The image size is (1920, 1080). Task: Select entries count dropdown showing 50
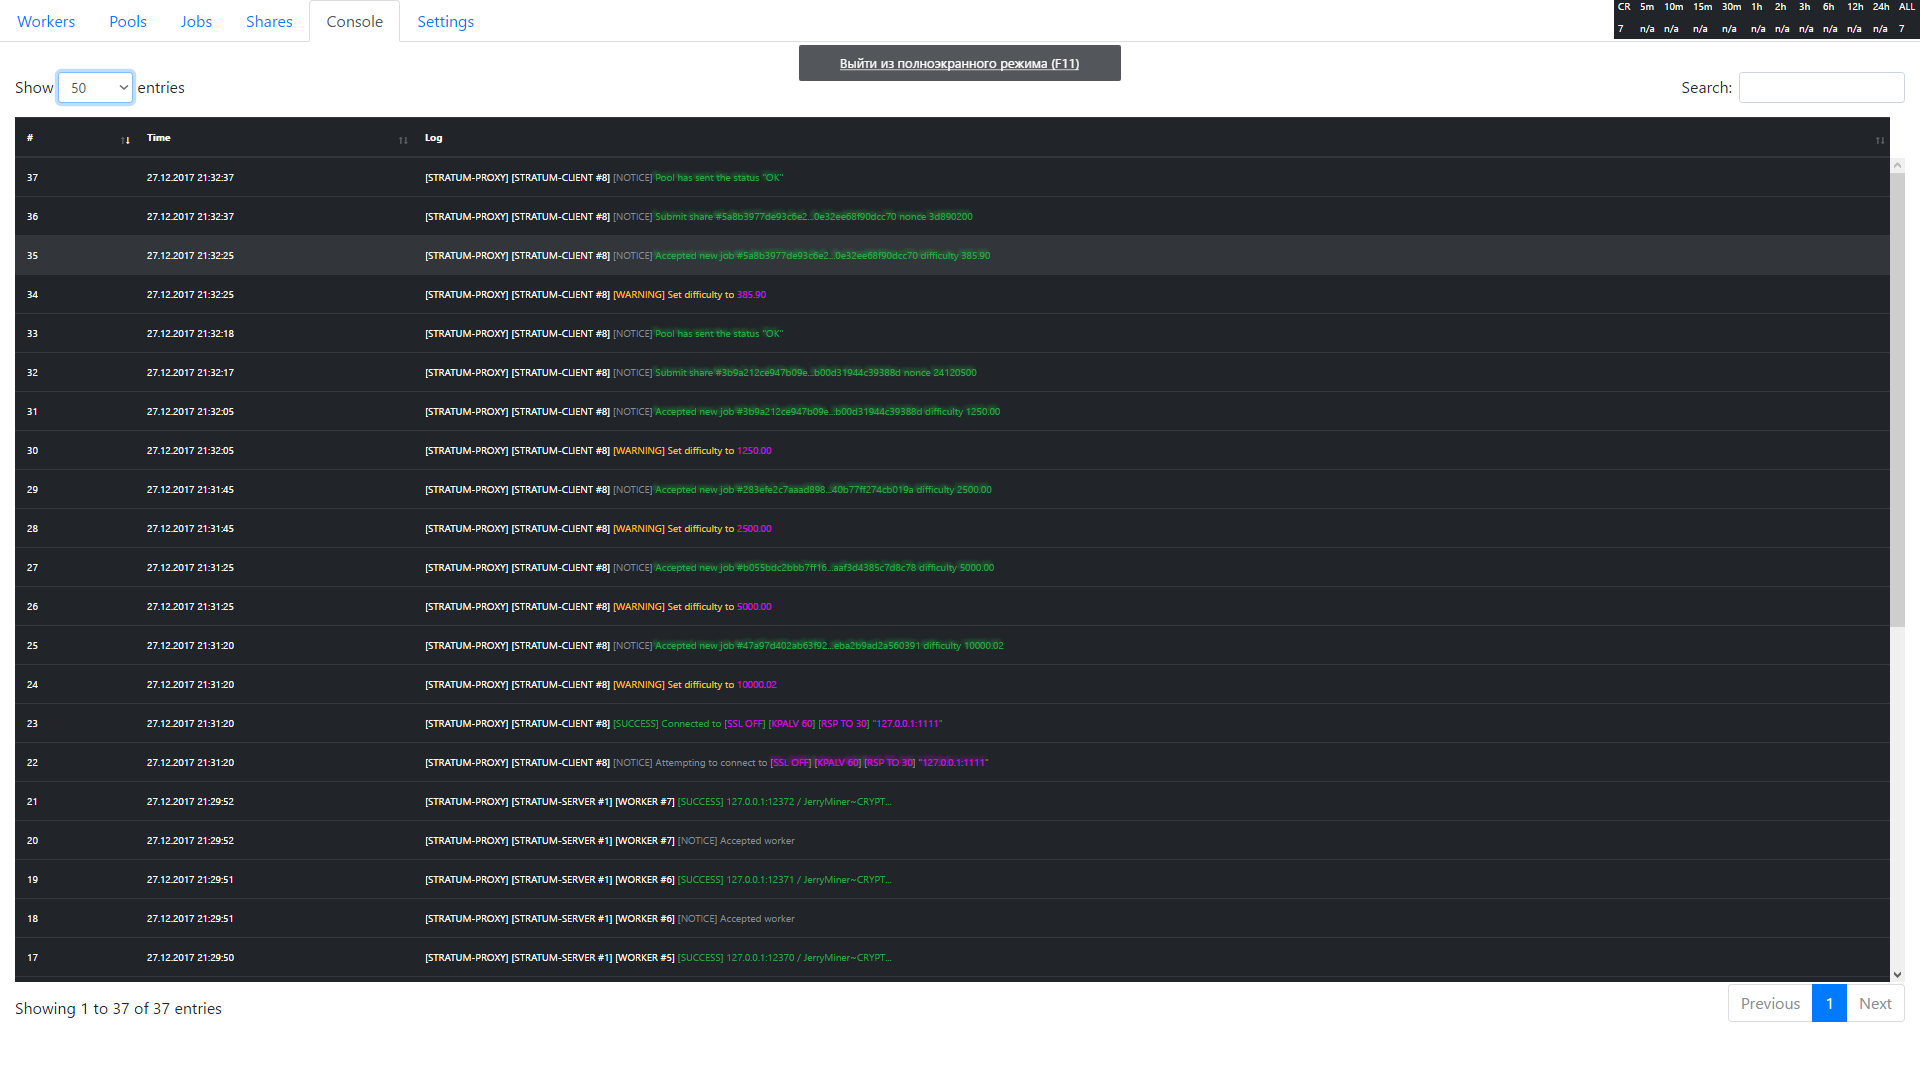95,87
